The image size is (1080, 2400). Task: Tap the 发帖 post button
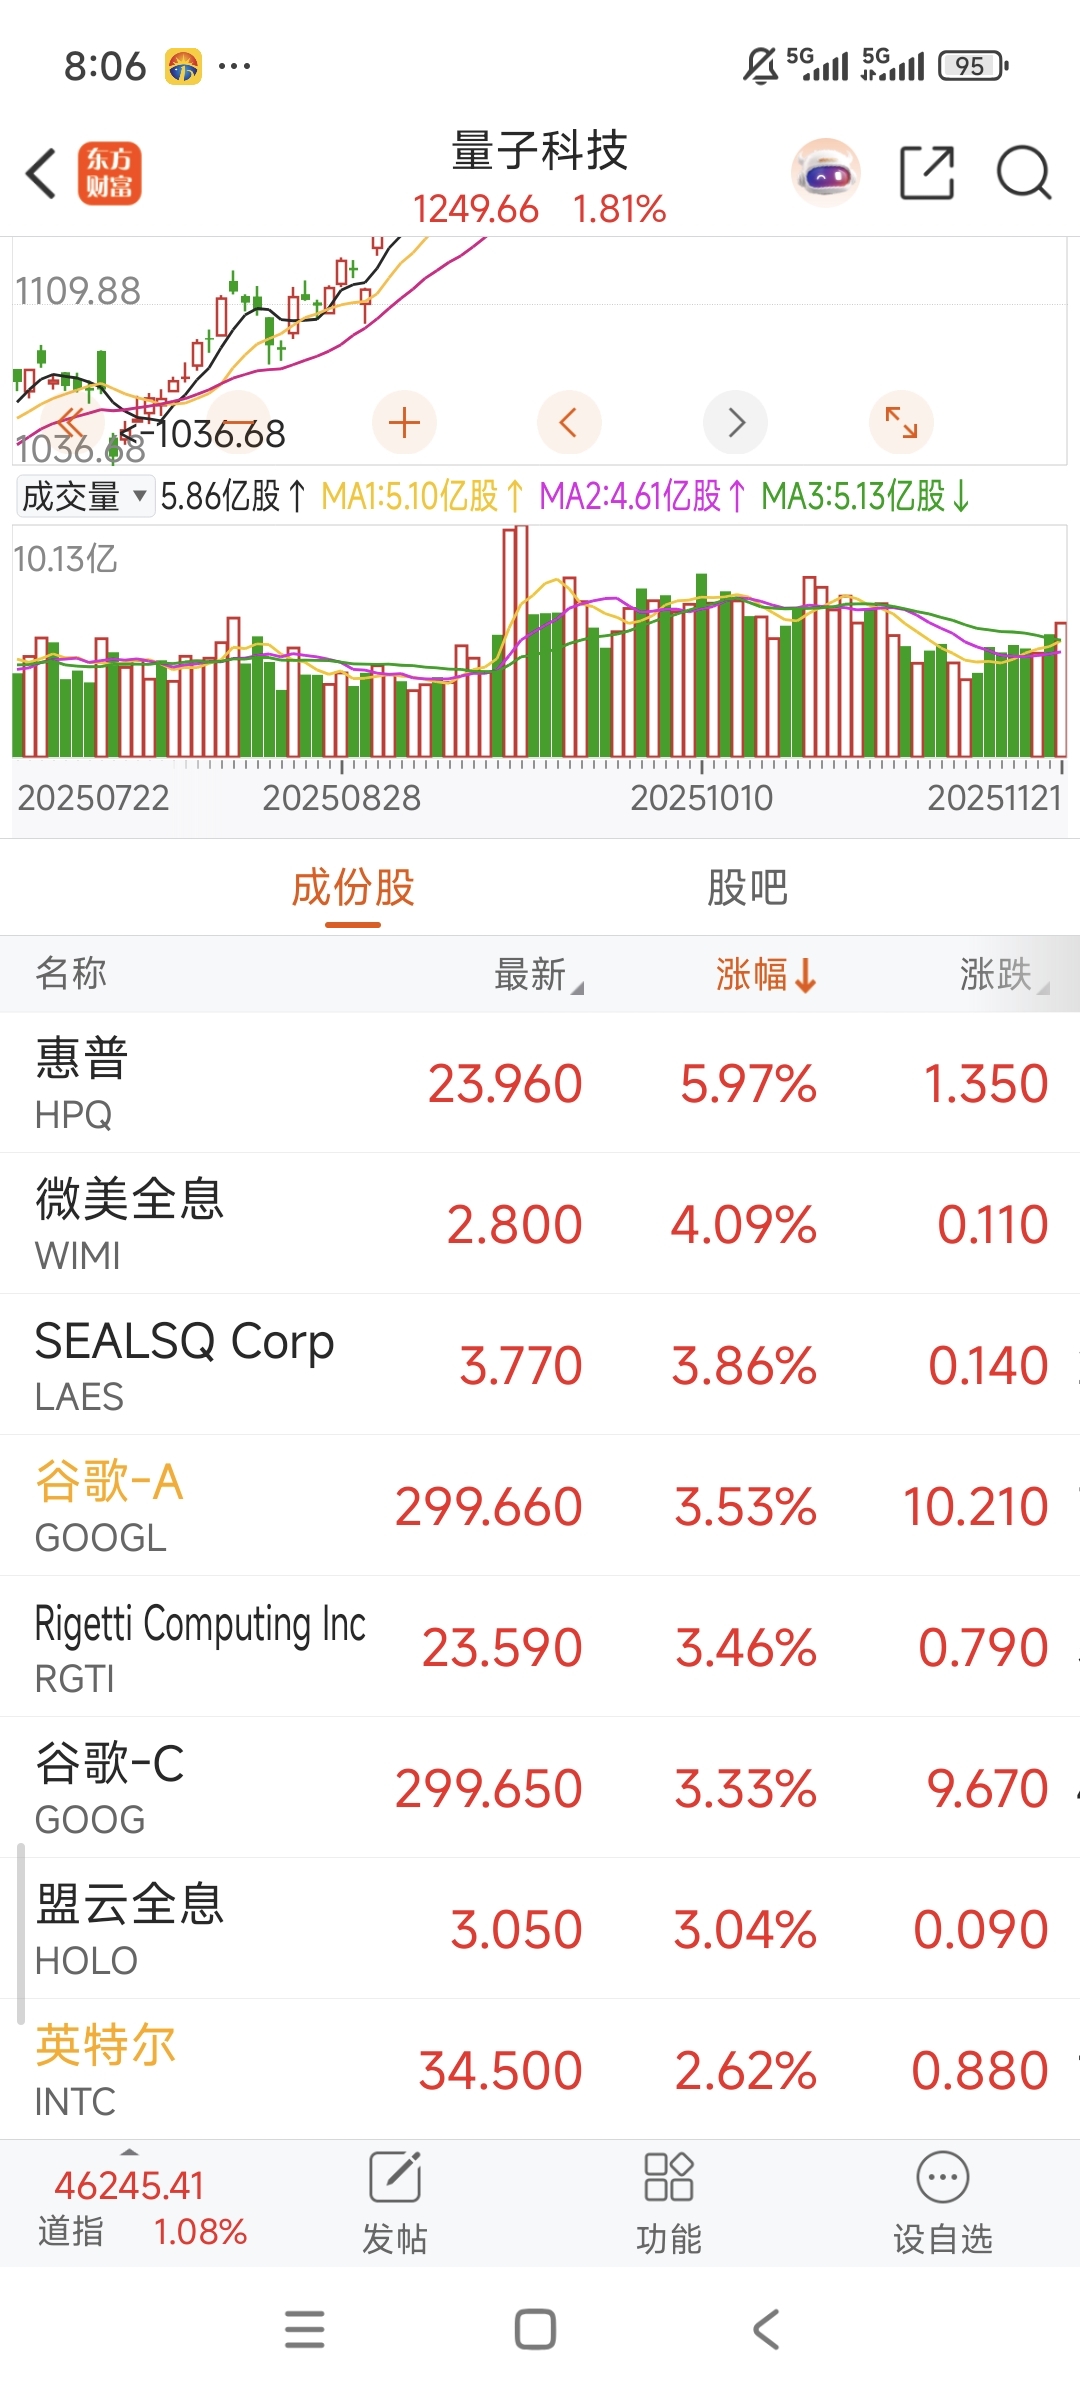click(x=395, y=2203)
